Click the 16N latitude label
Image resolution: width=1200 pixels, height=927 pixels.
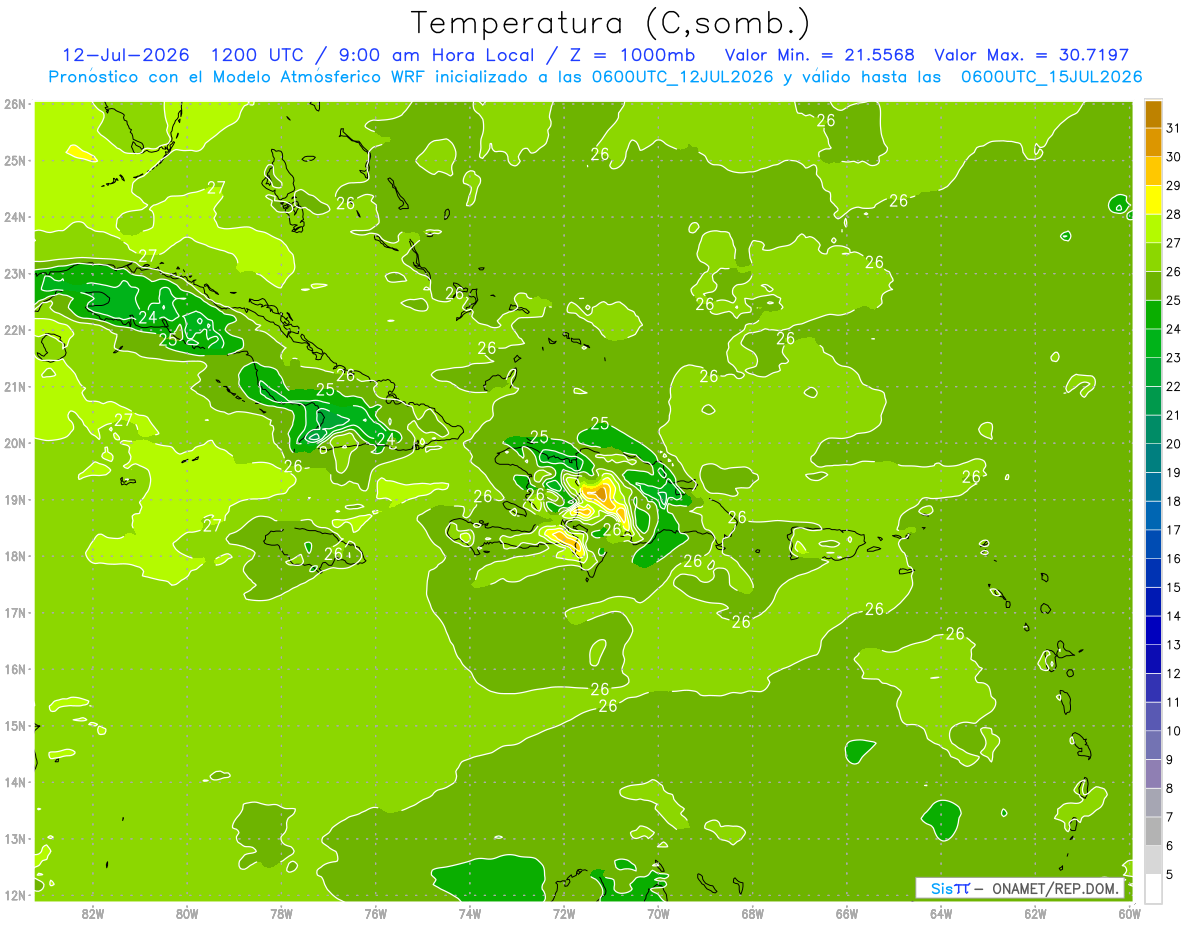coord(15,669)
